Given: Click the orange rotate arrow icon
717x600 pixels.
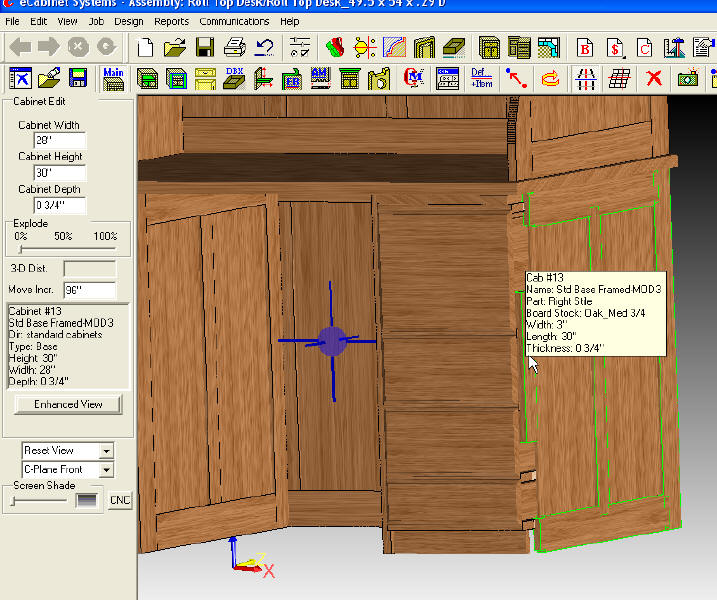Looking at the screenshot, I should [x=550, y=77].
